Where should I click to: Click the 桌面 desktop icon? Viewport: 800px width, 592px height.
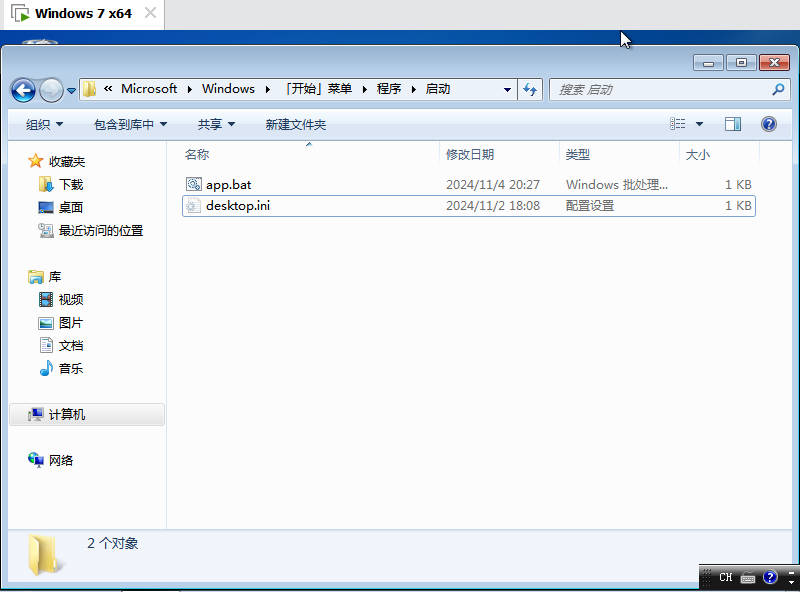pos(46,207)
